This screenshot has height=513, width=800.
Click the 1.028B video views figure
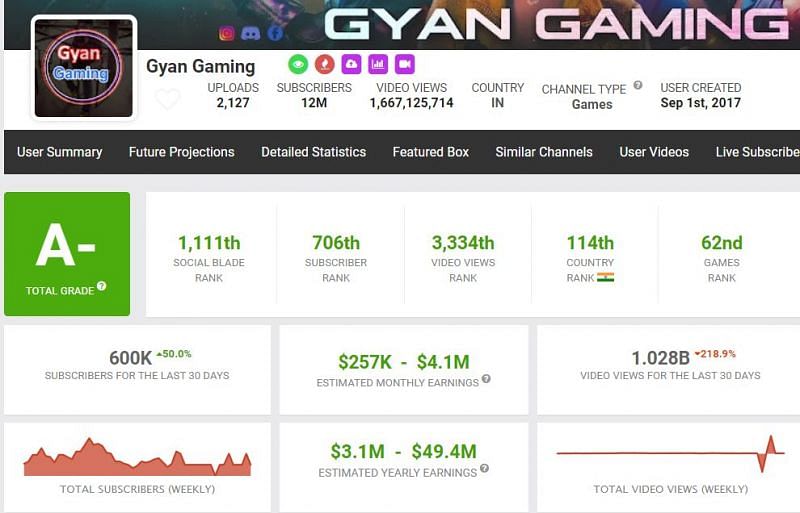click(660, 358)
